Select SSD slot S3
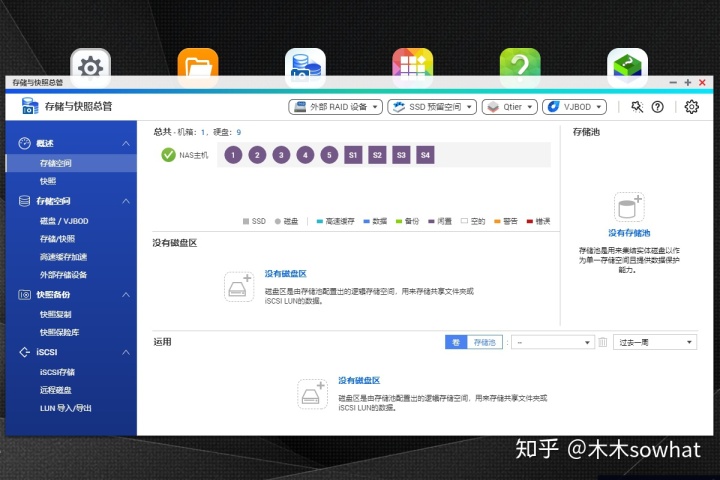720x480 pixels. [x=401, y=155]
